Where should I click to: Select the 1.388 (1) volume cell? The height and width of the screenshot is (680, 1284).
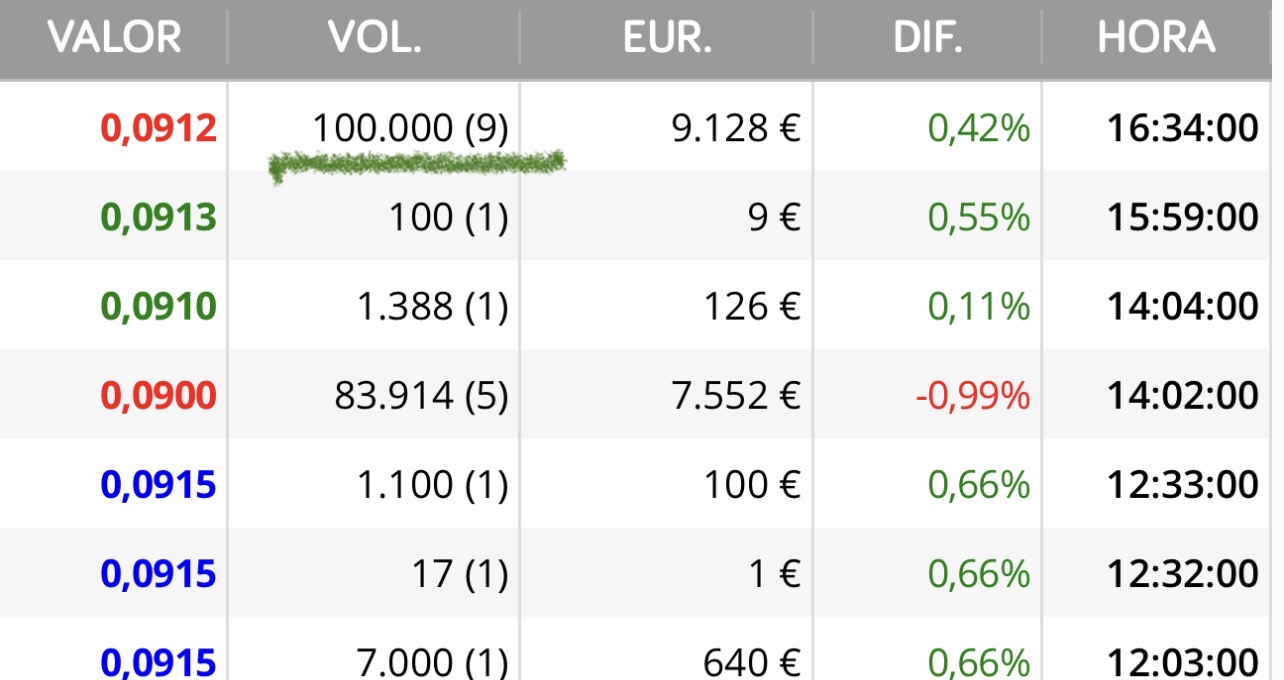point(433,307)
